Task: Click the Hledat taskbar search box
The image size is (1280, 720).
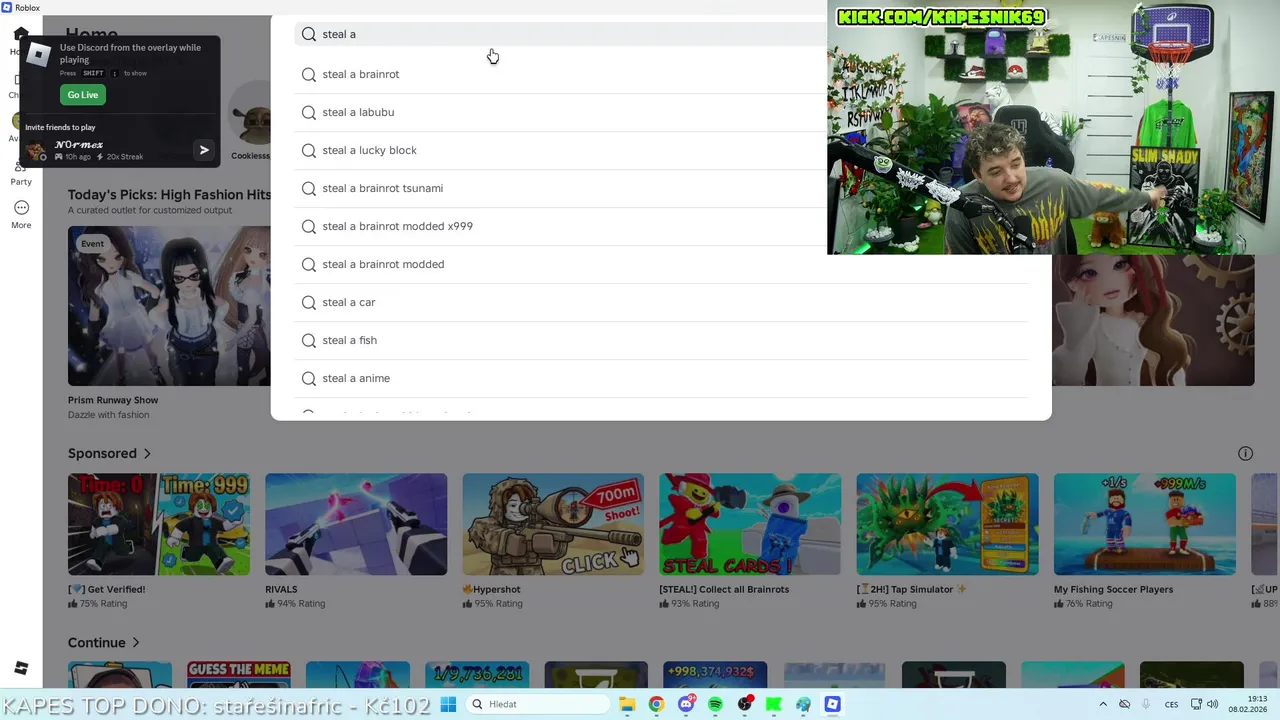Action: 537,704
